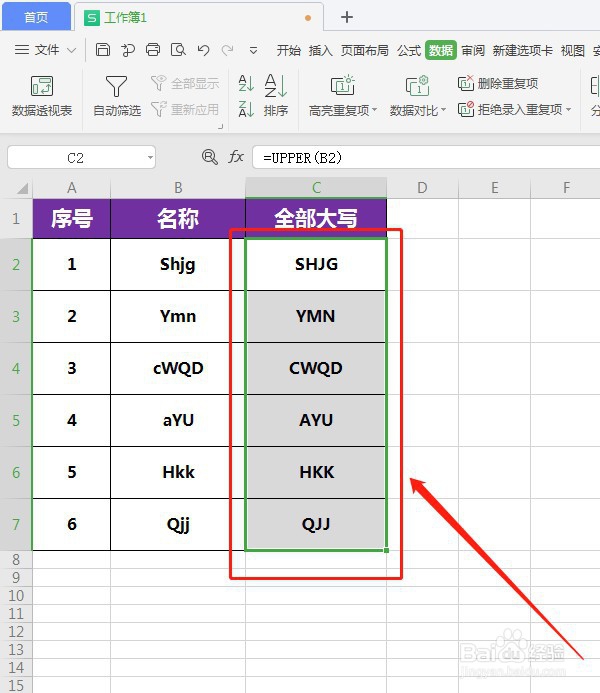Click Reject Duplicate Entry (拒绝录入重复项)
This screenshot has width=600, height=693.
510,109
